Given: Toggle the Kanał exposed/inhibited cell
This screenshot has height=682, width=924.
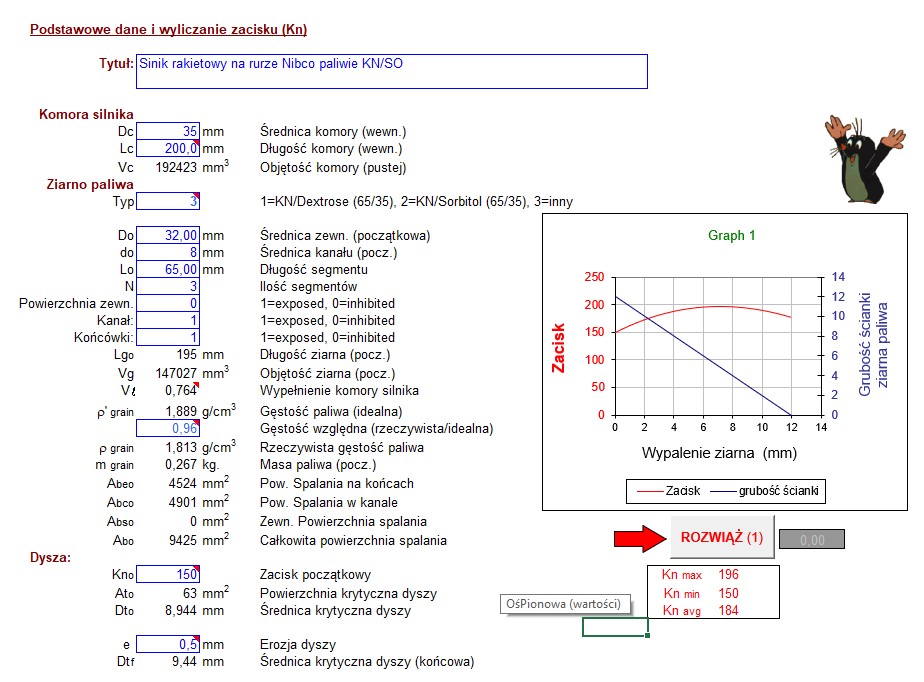Looking at the screenshot, I should [168, 321].
